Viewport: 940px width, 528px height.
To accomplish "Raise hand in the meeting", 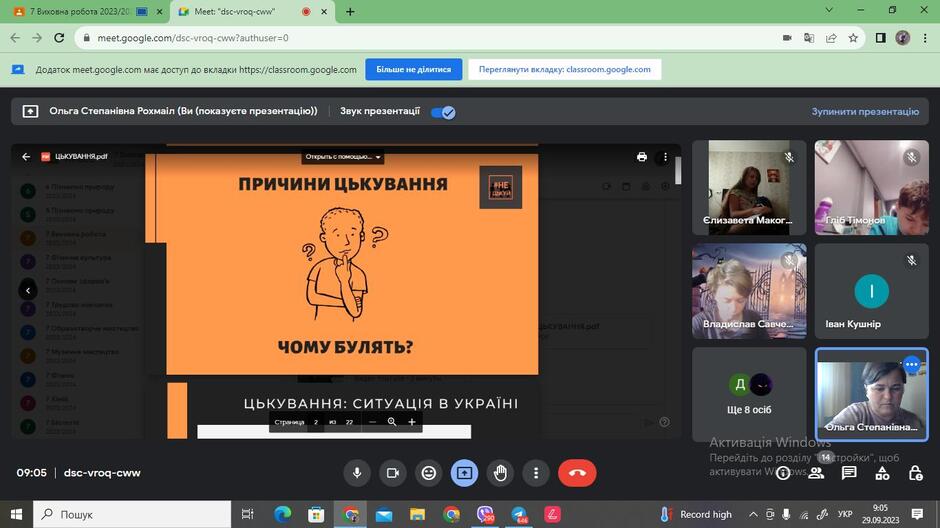I will [x=501, y=473].
